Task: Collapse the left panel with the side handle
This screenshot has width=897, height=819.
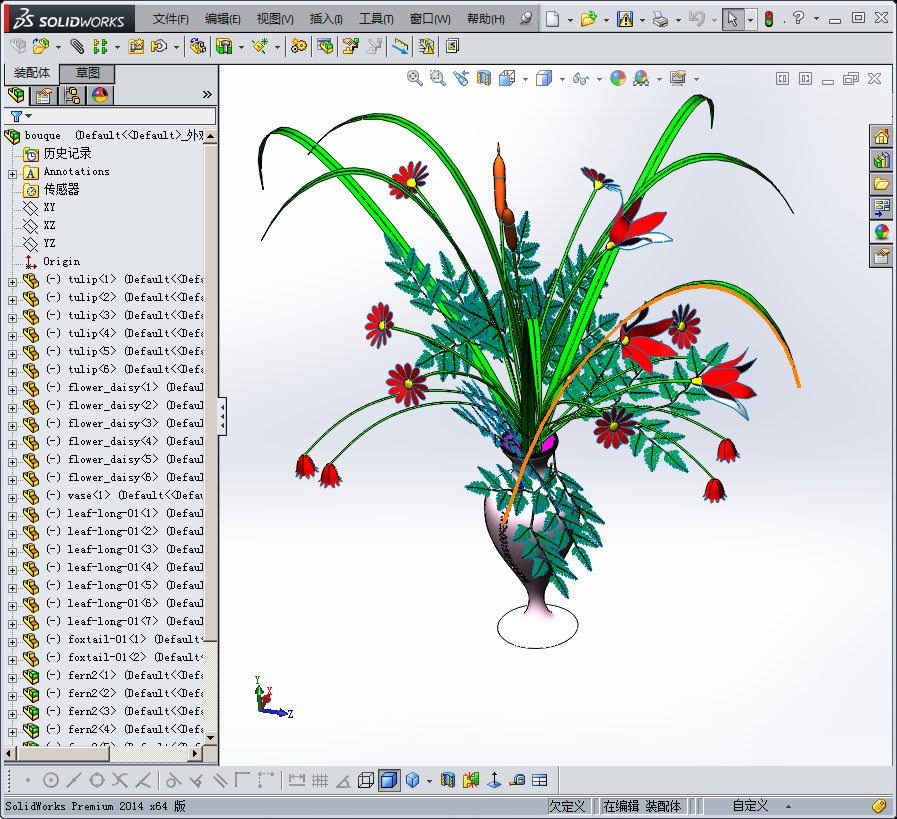Action: (223, 416)
